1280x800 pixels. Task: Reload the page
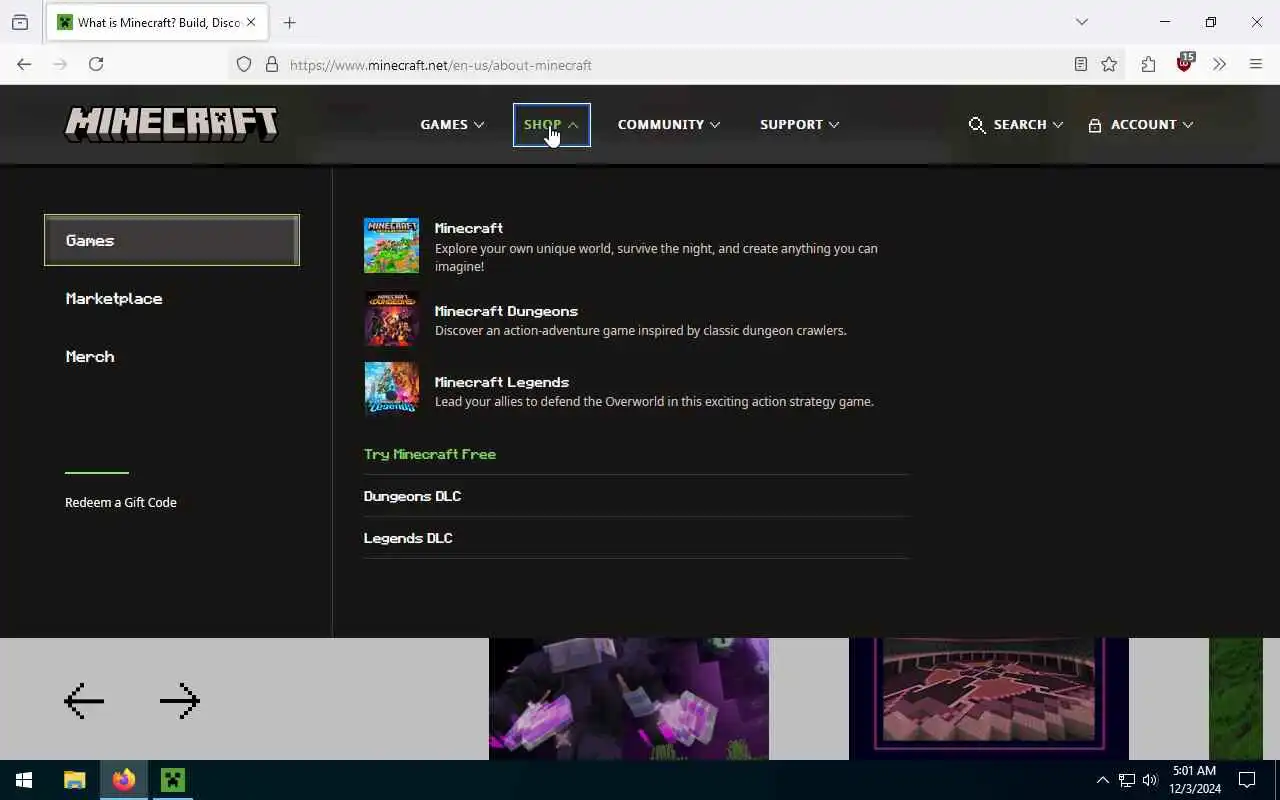96,64
